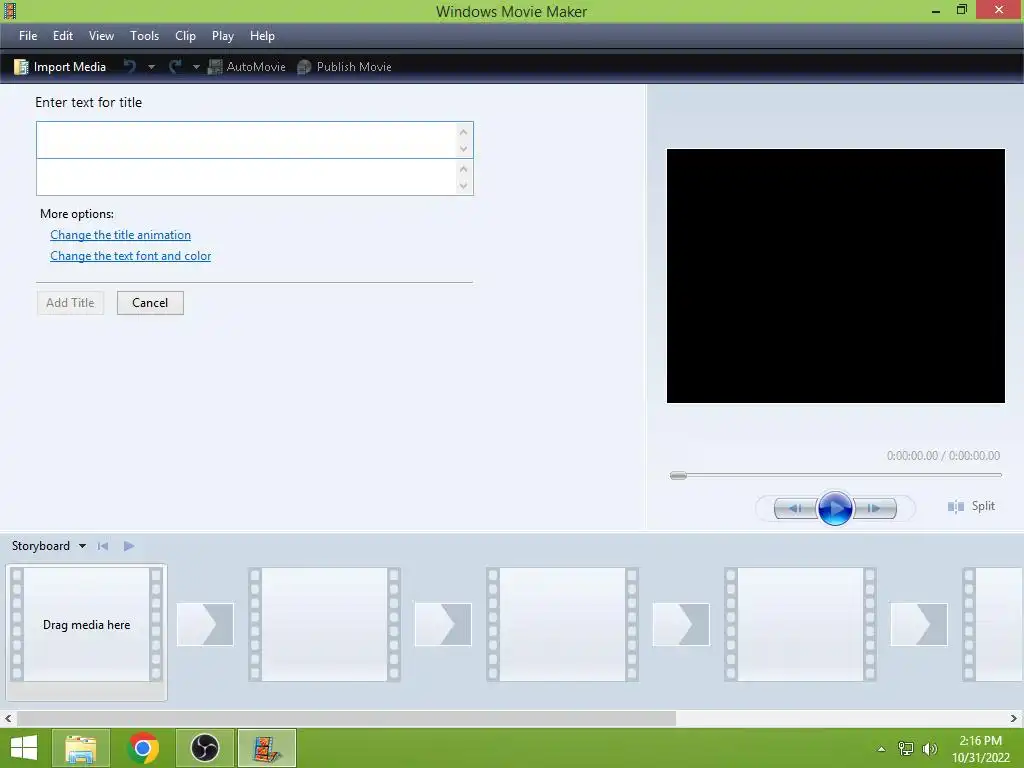
Task: Open Google Chrome from taskbar
Action: tap(143, 748)
